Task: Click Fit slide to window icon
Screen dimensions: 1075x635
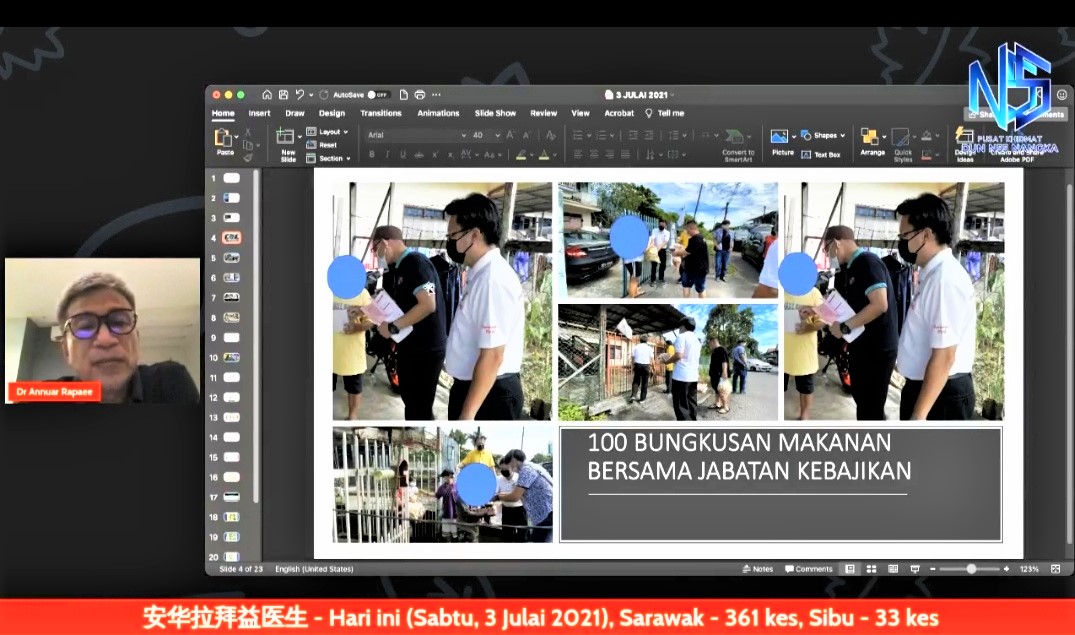Action: (1055, 569)
